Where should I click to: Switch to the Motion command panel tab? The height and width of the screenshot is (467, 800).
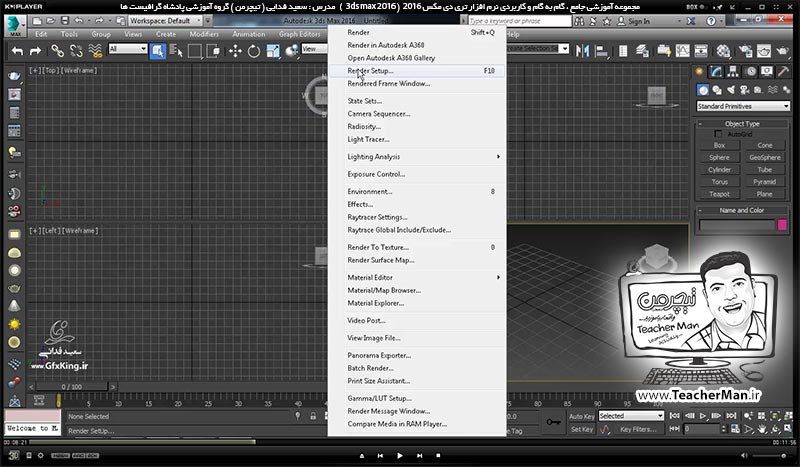pyautogui.click(x=751, y=71)
